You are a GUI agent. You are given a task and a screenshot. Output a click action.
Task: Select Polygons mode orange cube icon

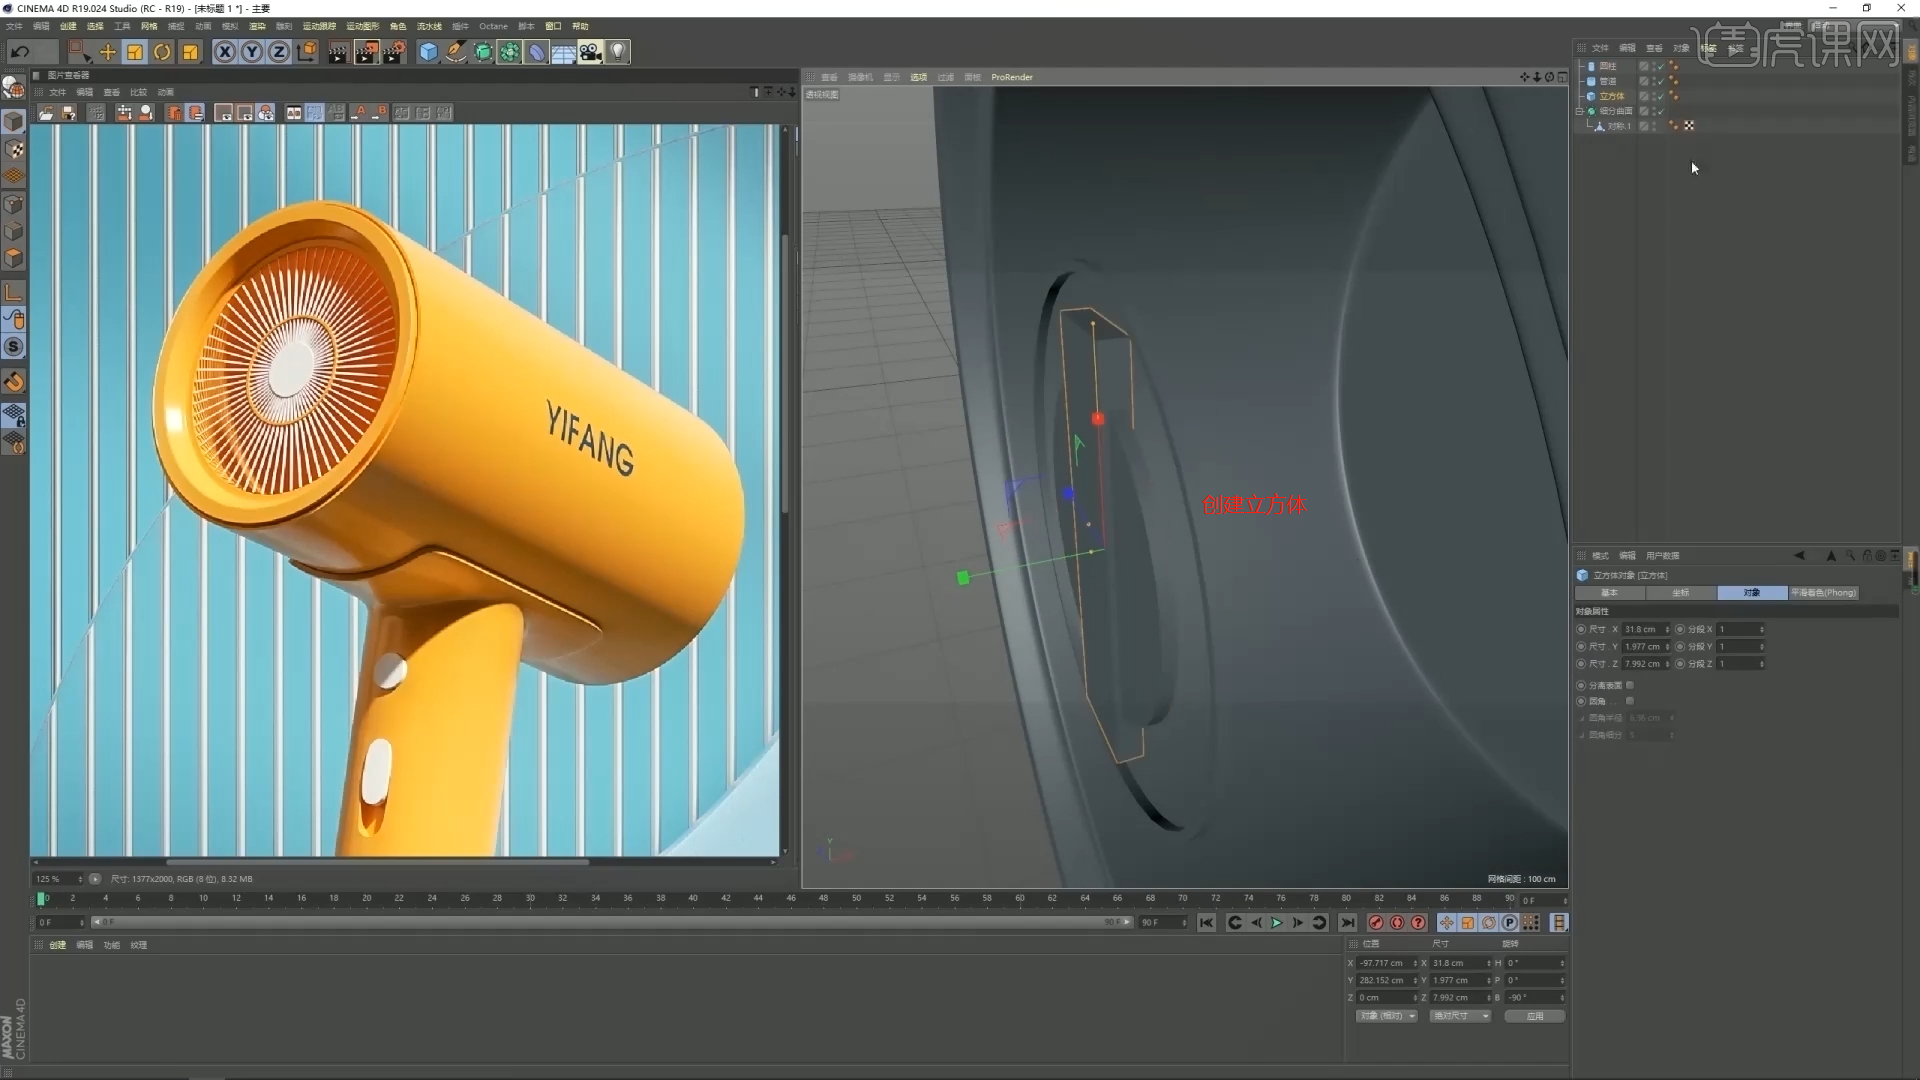click(x=14, y=258)
